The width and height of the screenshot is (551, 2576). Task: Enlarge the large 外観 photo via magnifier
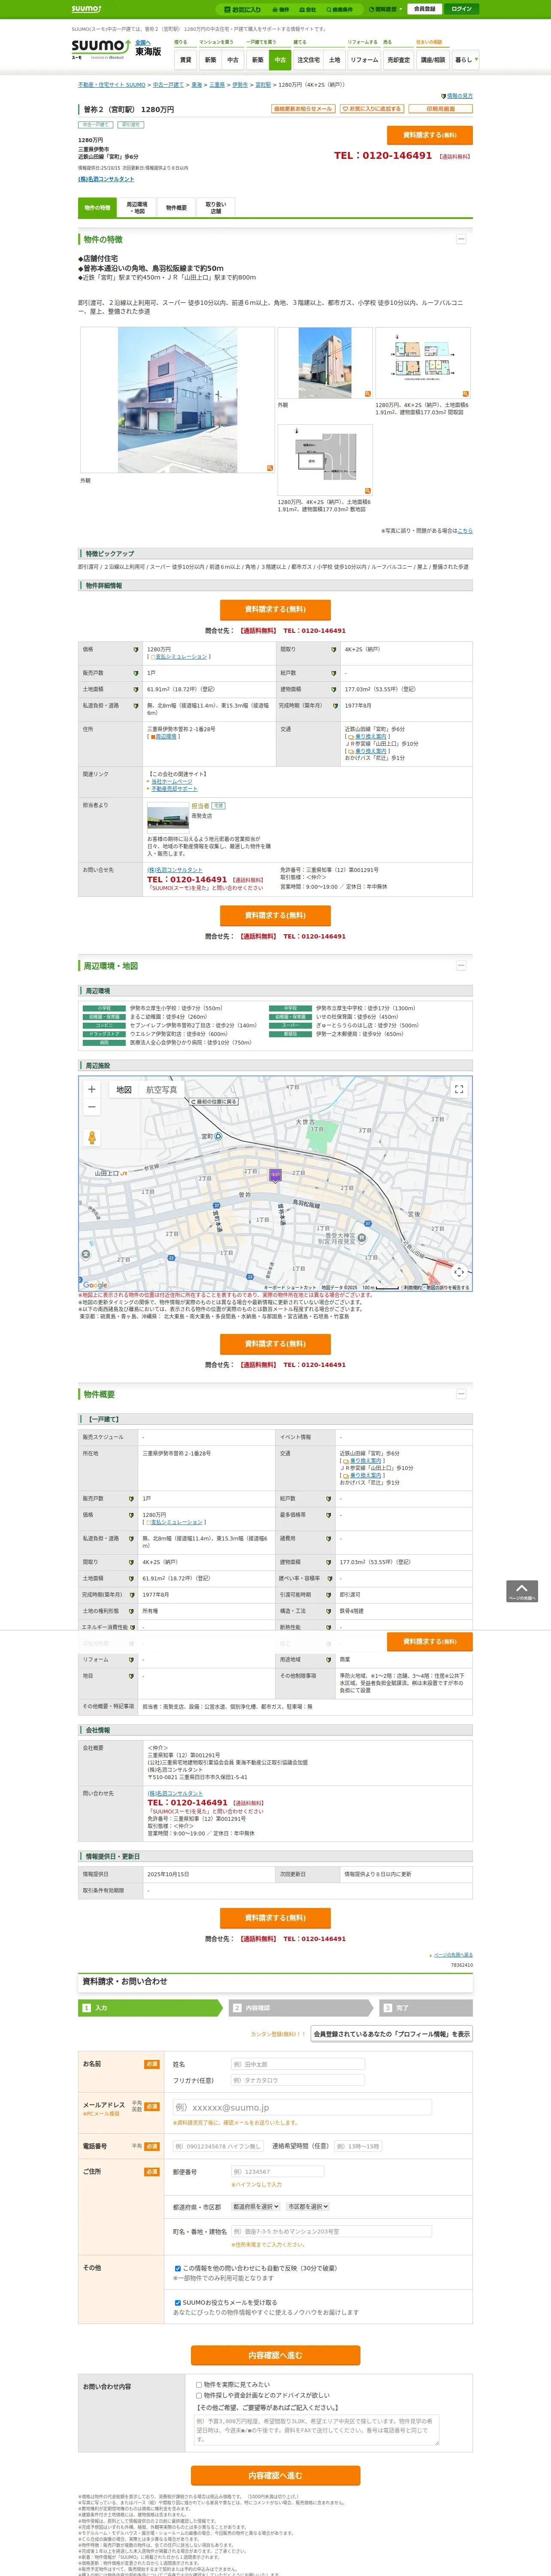click(x=269, y=468)
